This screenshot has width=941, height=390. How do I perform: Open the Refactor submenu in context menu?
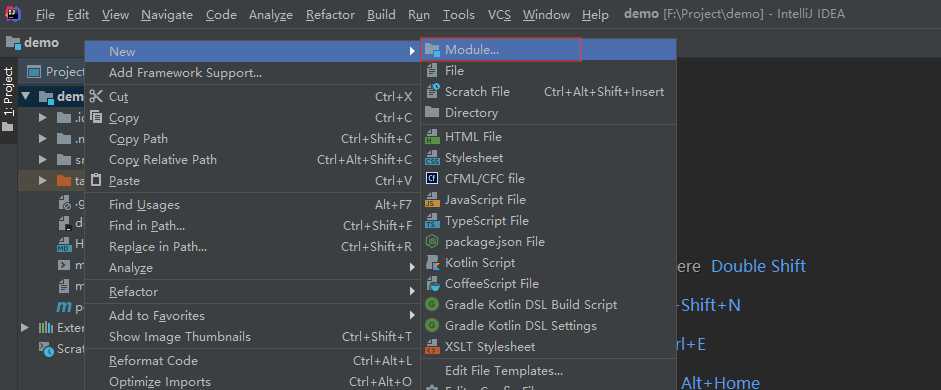pyautogui.click(x=252, y=292)
